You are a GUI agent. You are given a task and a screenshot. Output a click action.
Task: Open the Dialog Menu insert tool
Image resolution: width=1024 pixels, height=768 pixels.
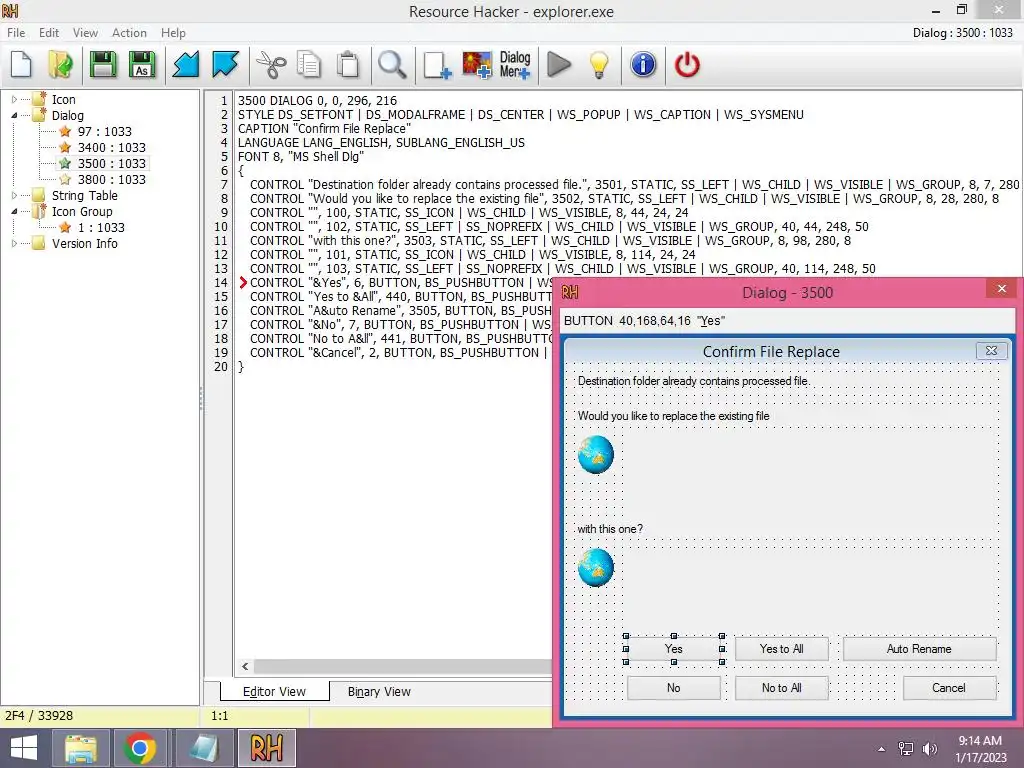coord(515,65)
